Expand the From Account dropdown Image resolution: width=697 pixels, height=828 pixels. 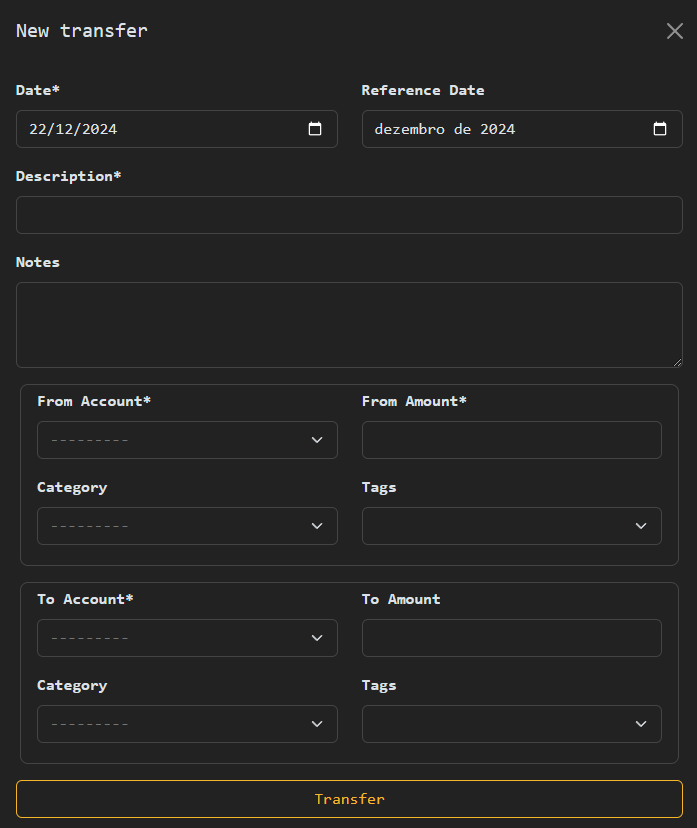[187, 440]
